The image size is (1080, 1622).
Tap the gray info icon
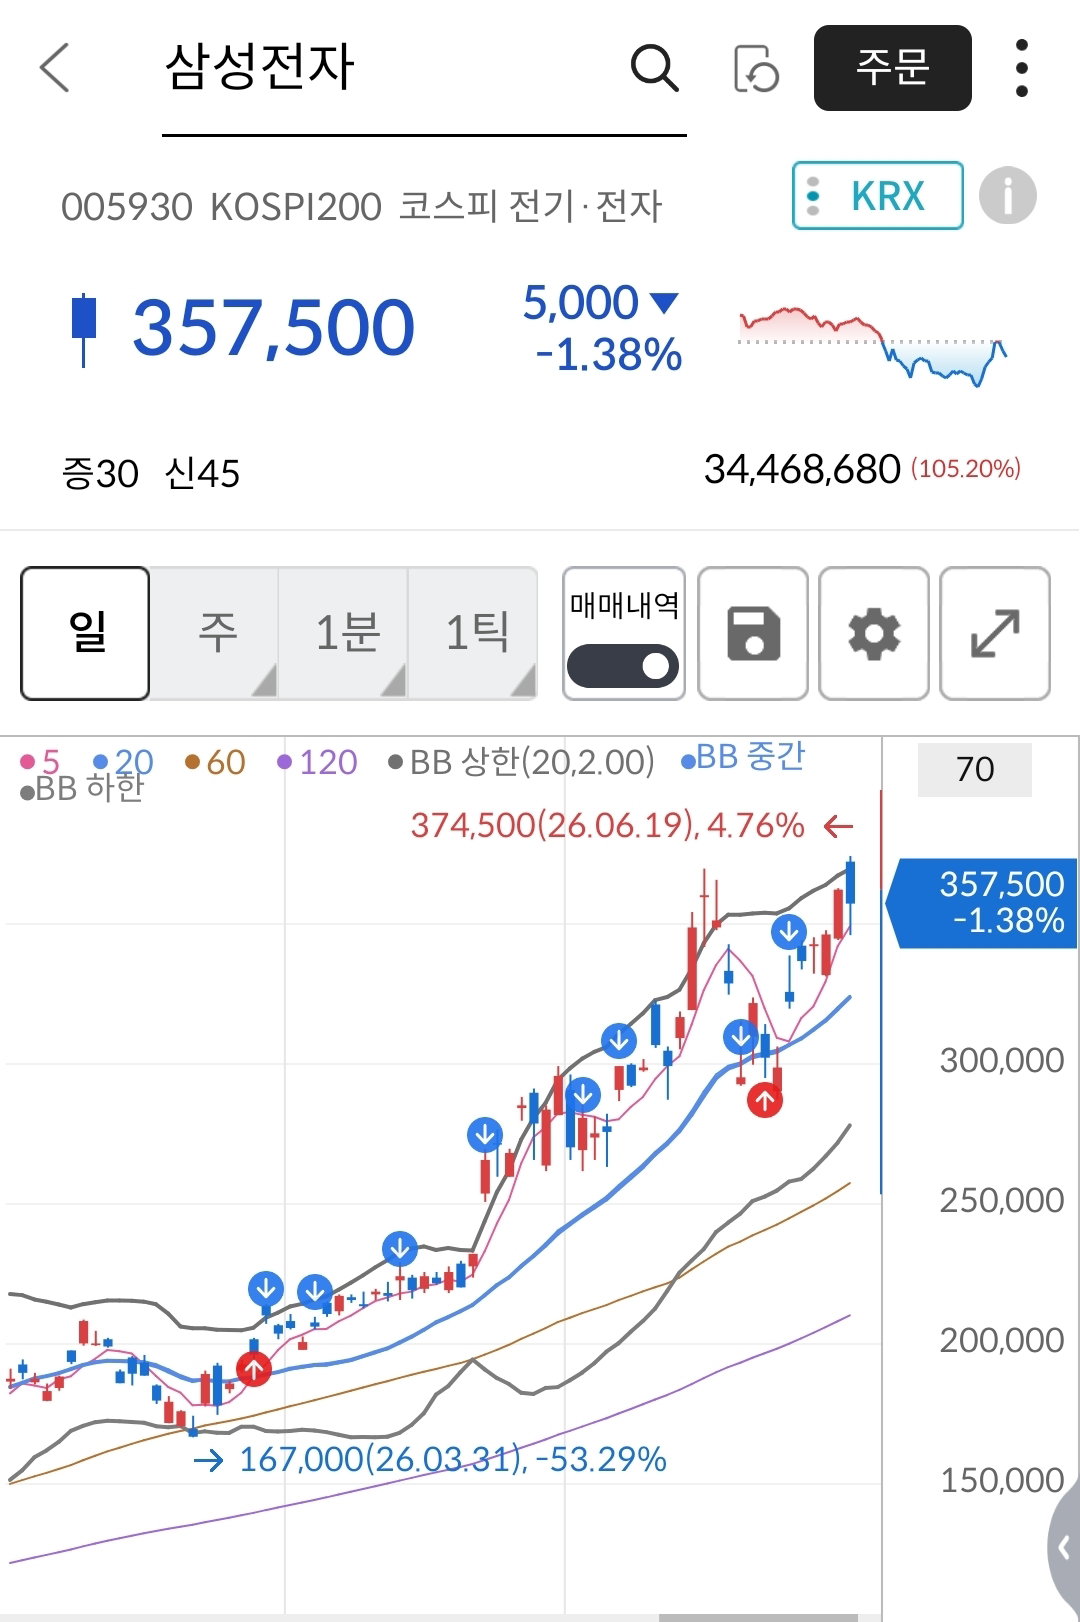tap(1007, 195)
